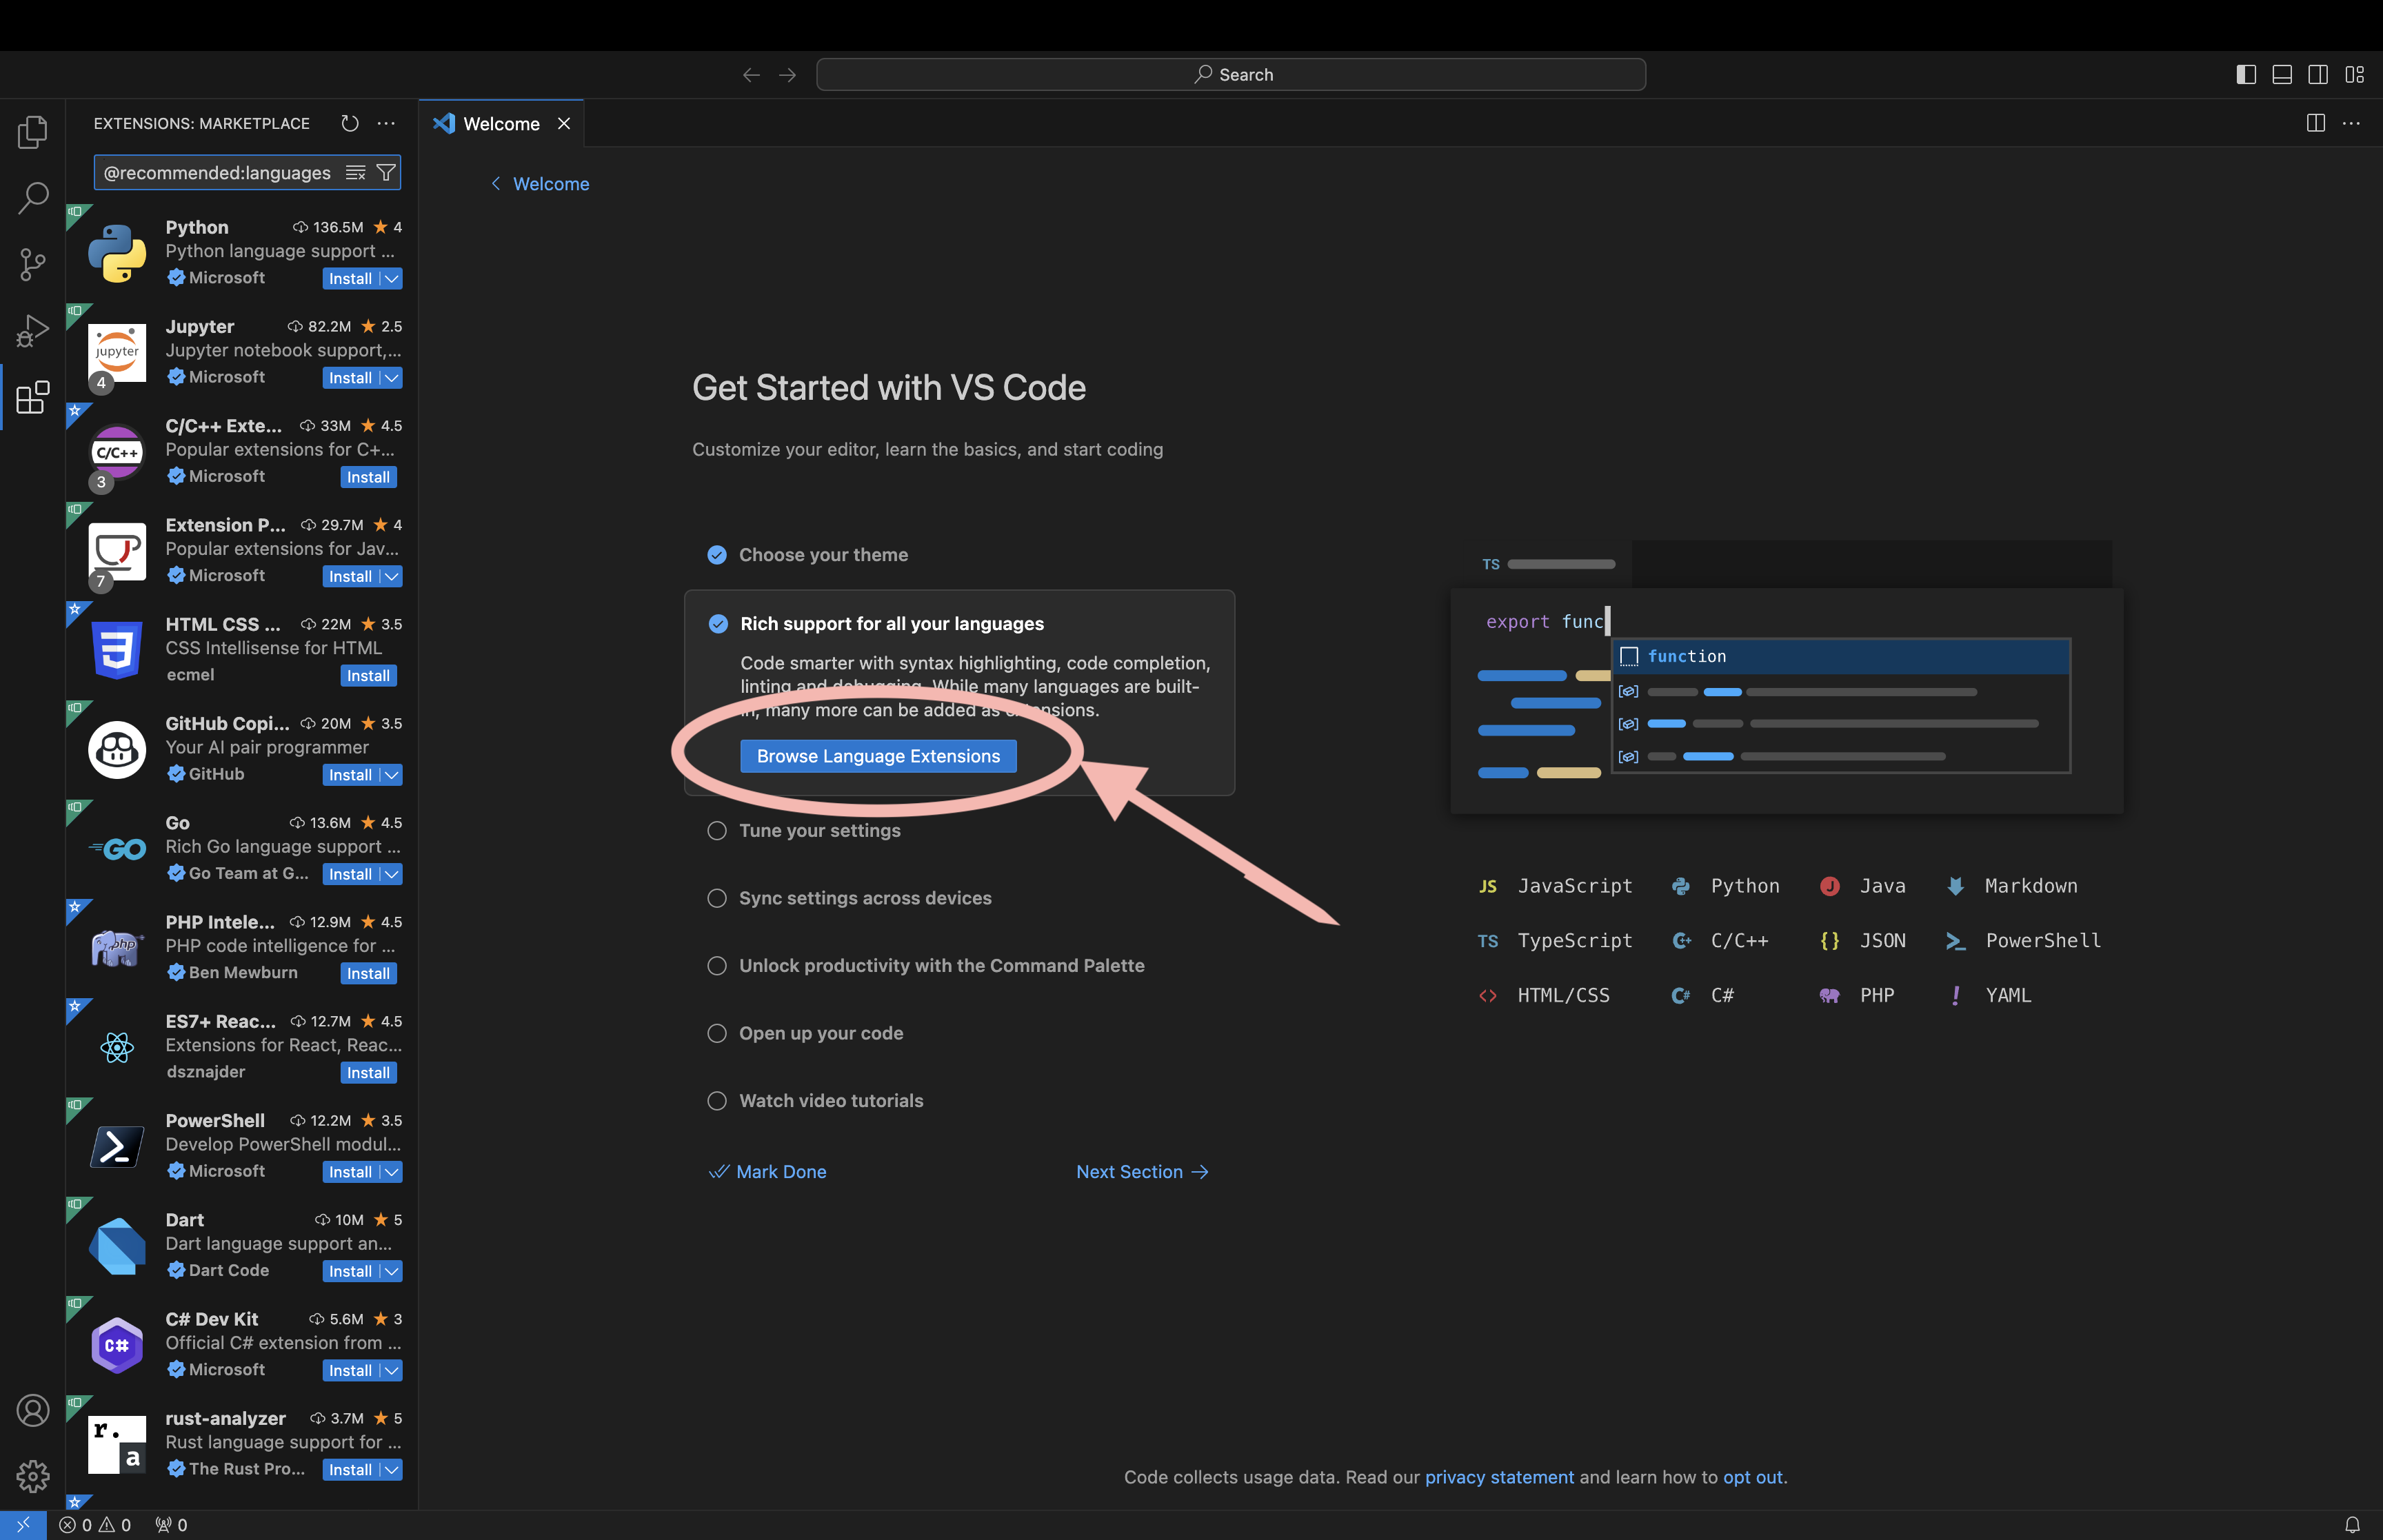Open Extensions Marketplace more actions menu
Viewport: 2383px width, 1540px height.
[386, 123]
